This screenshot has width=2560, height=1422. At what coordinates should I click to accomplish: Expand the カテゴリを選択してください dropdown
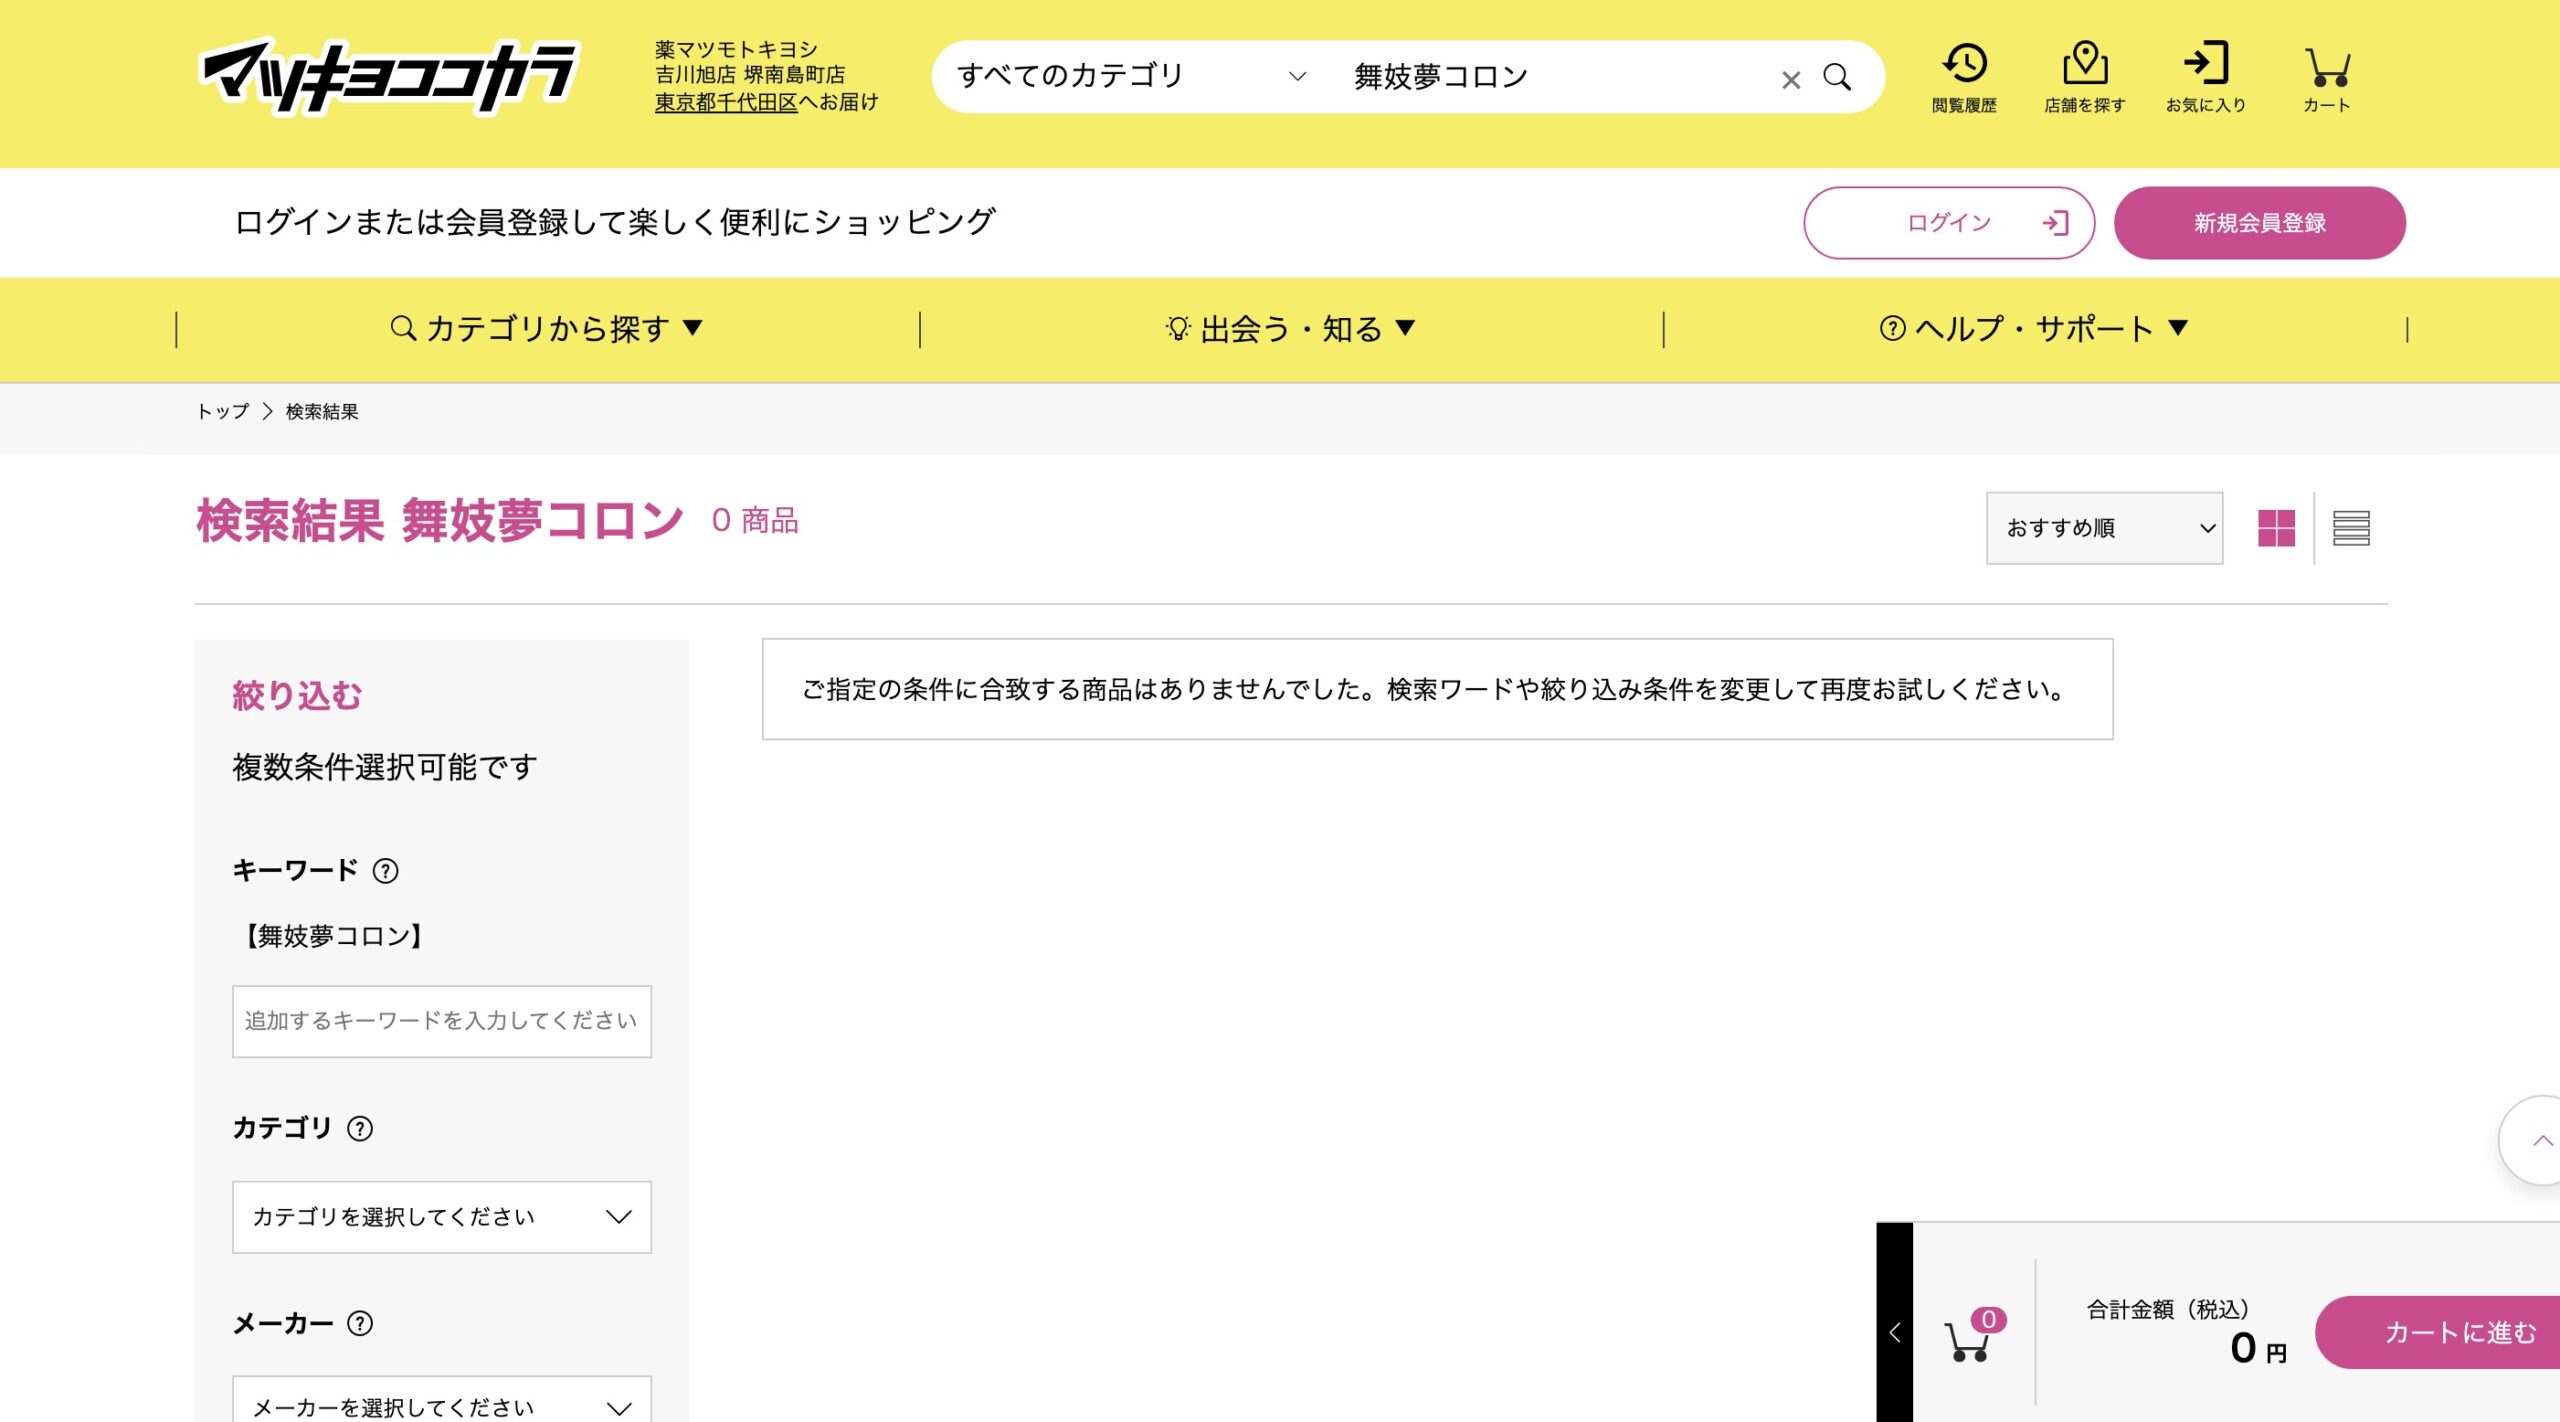pyautogui.click(x=441, y=1217)
